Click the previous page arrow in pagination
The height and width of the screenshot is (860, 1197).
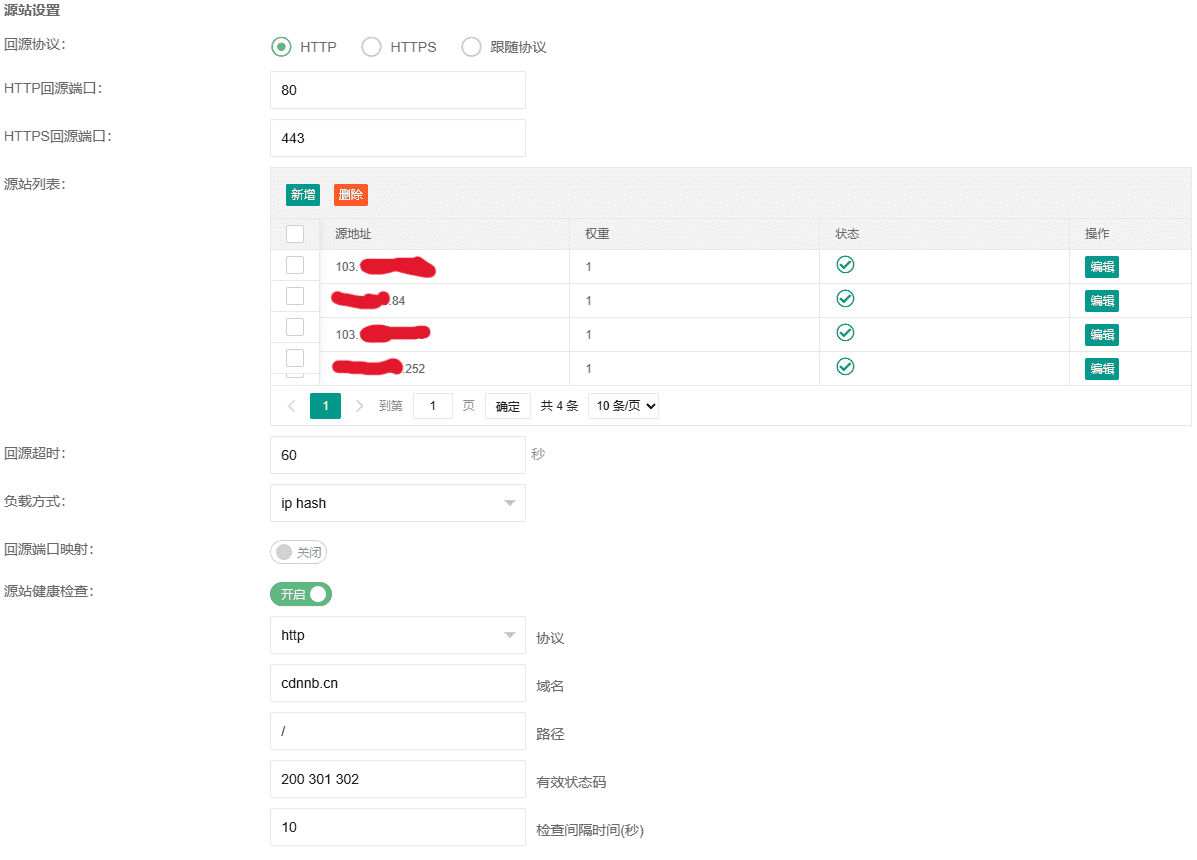pos(291,405)
